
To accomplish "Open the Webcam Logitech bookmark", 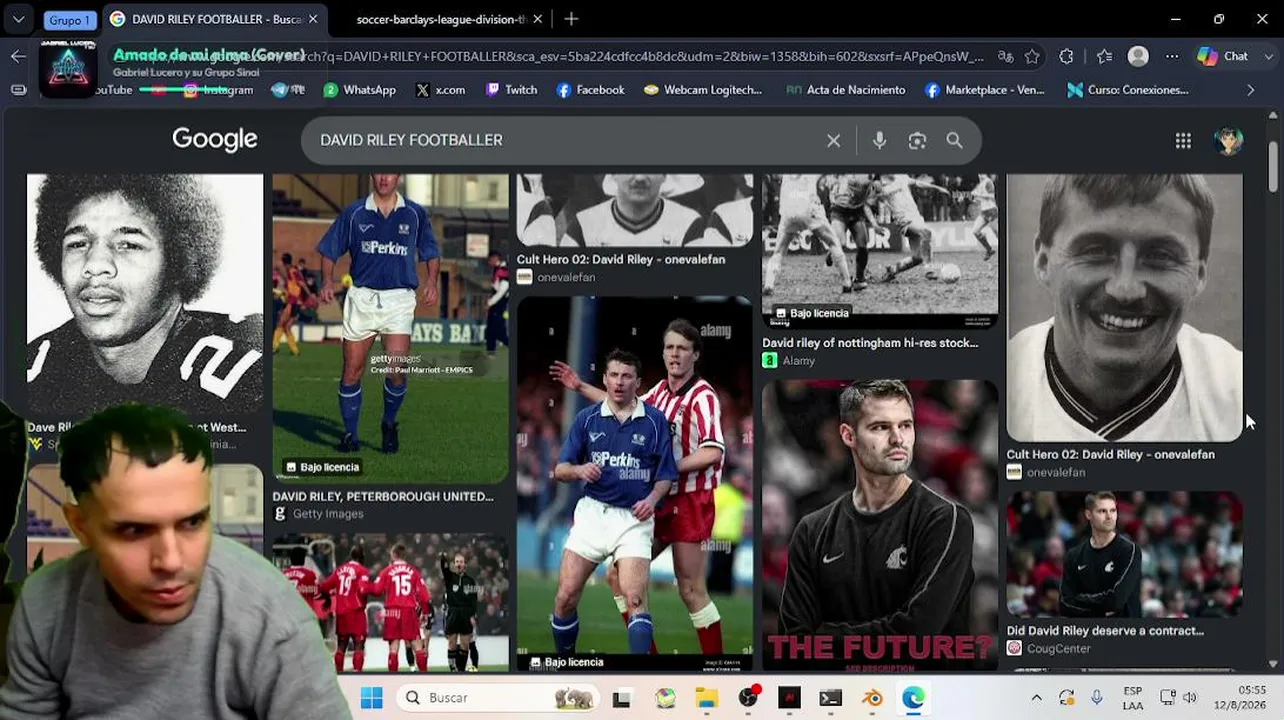I will (x=702, y=90).
